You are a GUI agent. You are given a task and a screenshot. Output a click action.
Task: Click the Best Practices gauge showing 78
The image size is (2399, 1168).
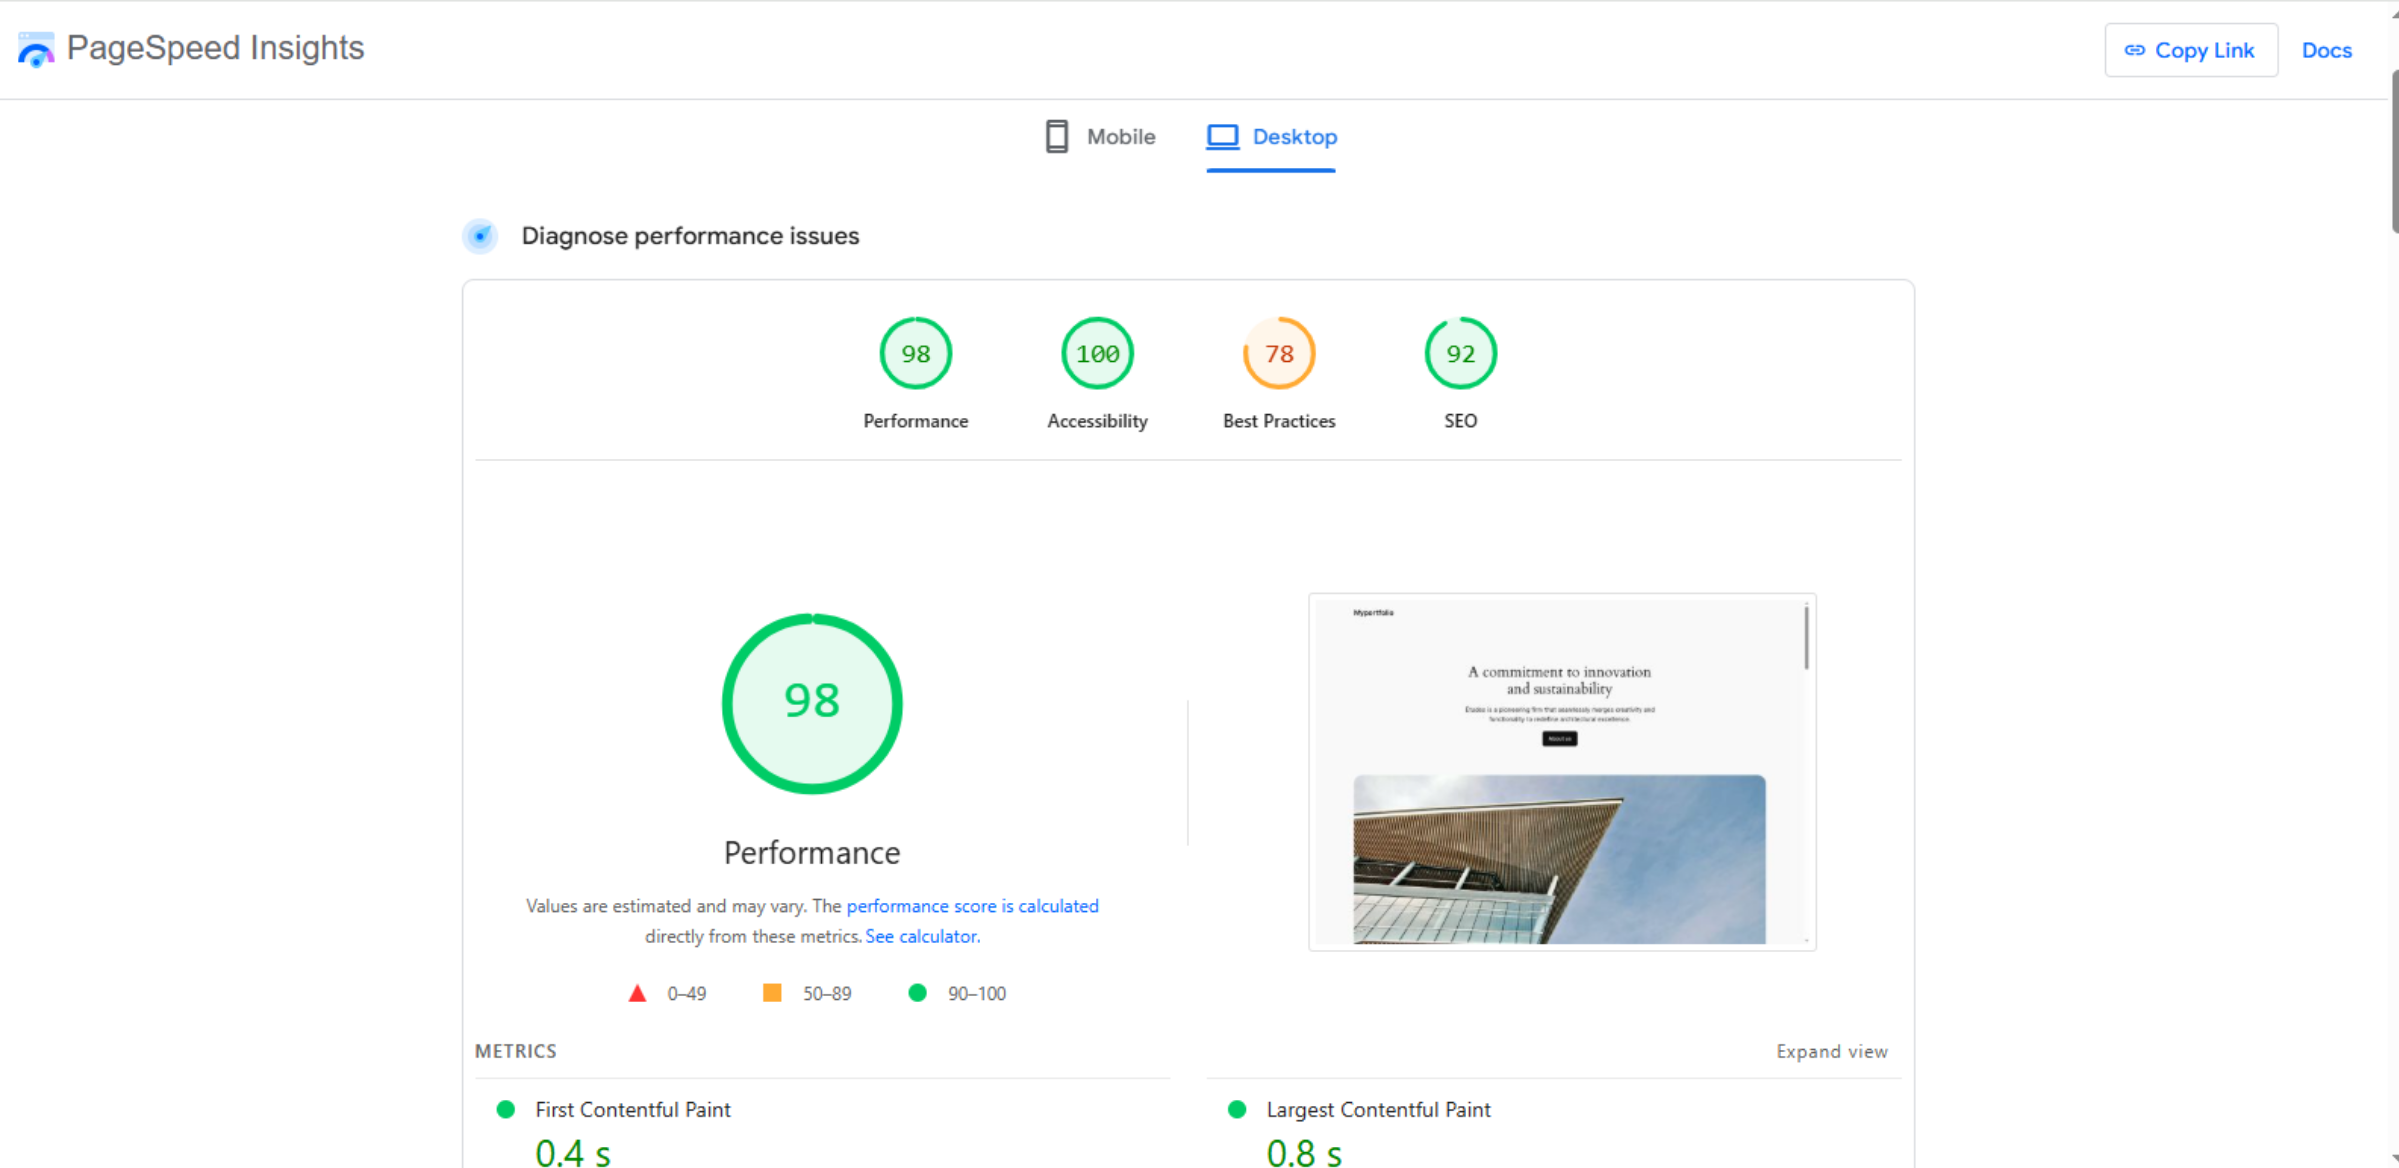1278,352
